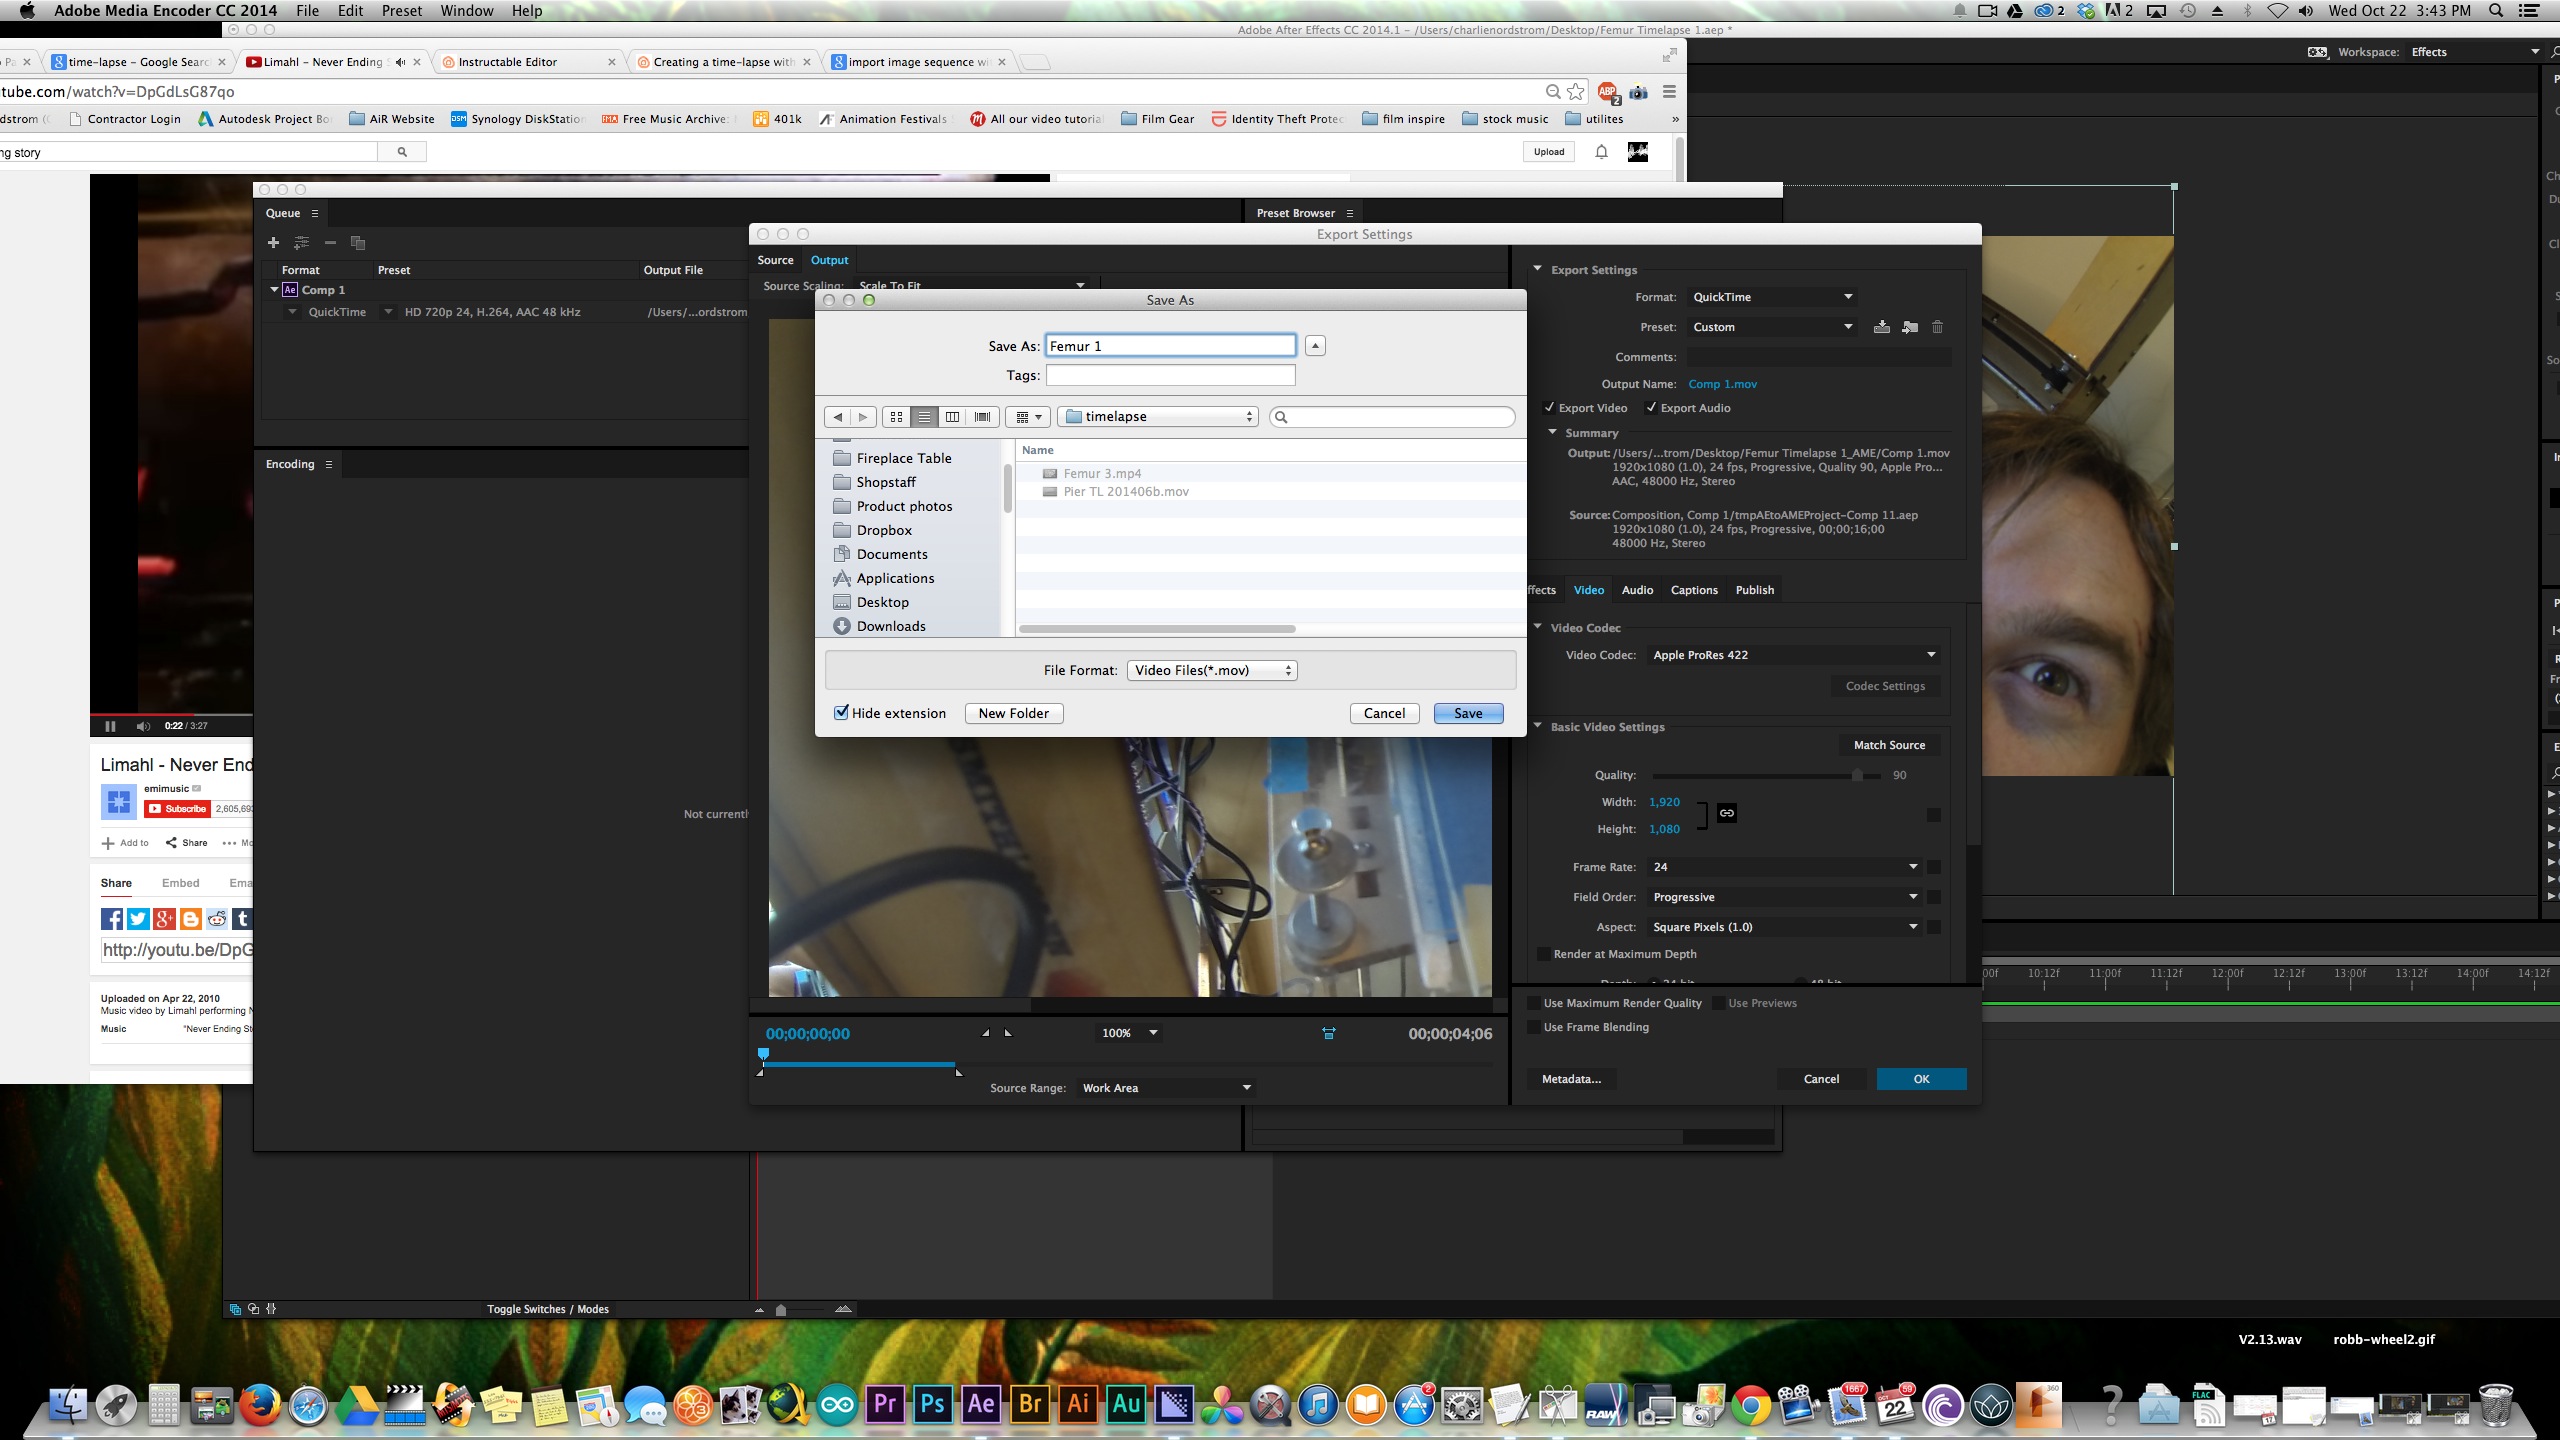Click Preset Browser panel menu icon

1350,213
